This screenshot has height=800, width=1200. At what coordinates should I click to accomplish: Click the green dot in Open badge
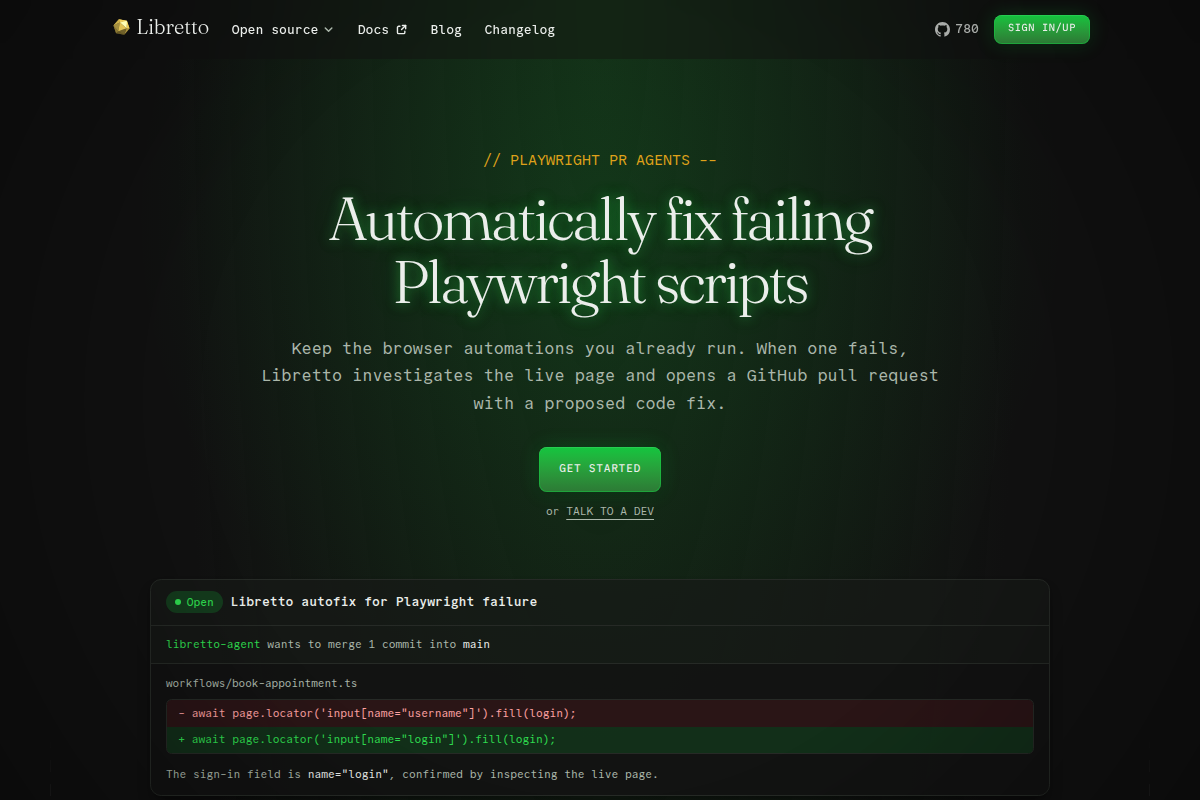pyautogui.click(x=178, y=602)
